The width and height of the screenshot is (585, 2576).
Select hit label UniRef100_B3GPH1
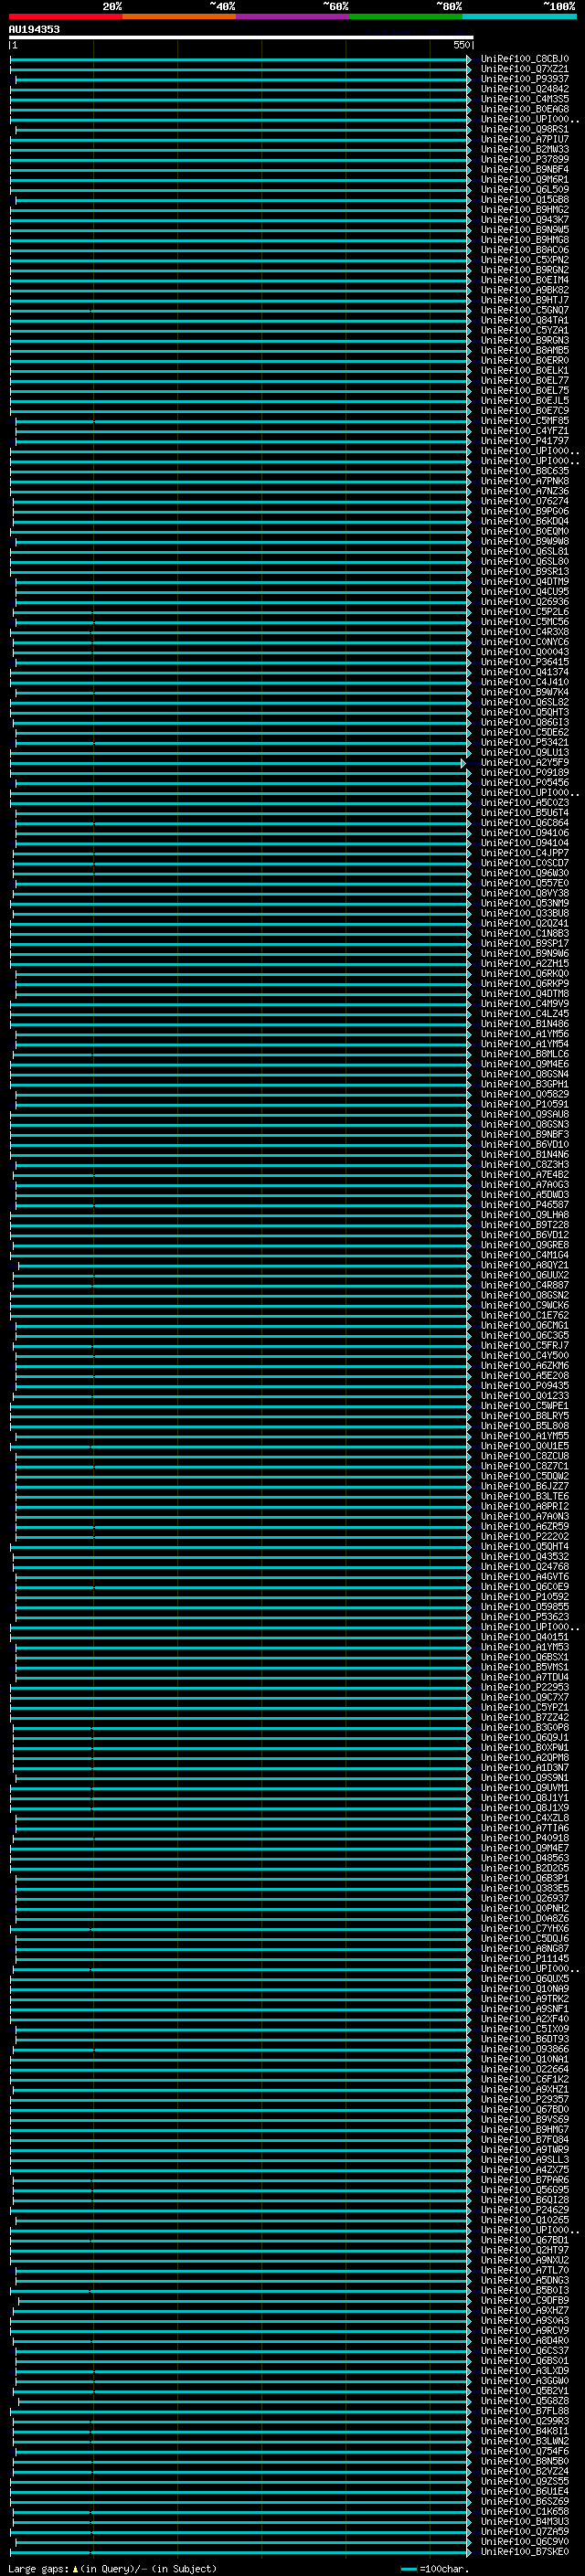tap(525, 1084)
